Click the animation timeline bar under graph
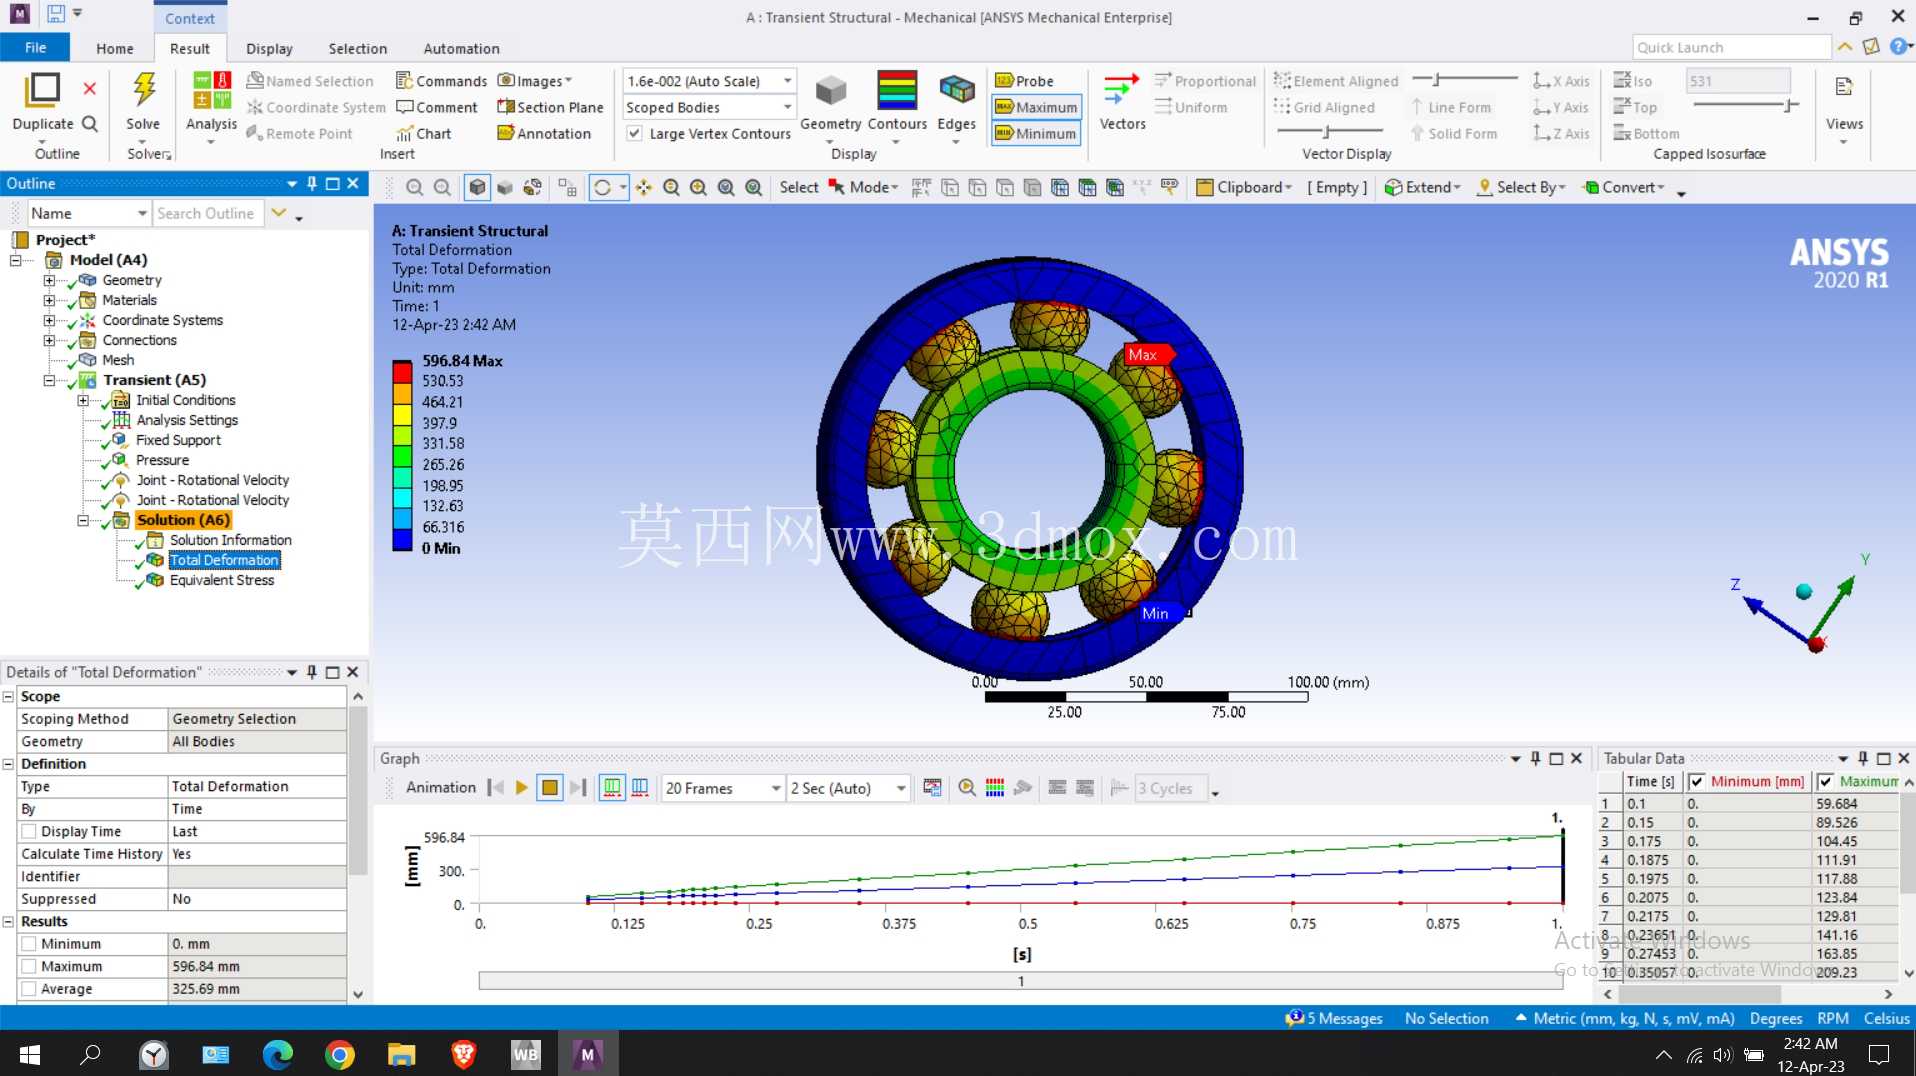 click(x=1020, y=981)
